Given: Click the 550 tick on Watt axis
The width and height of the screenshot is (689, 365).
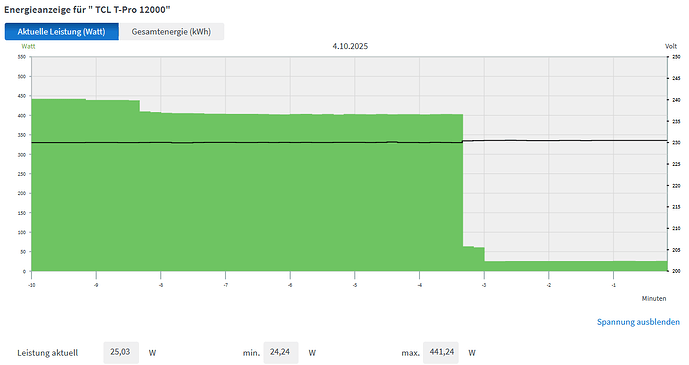Looking at the screenshot, I should point(22,57).
